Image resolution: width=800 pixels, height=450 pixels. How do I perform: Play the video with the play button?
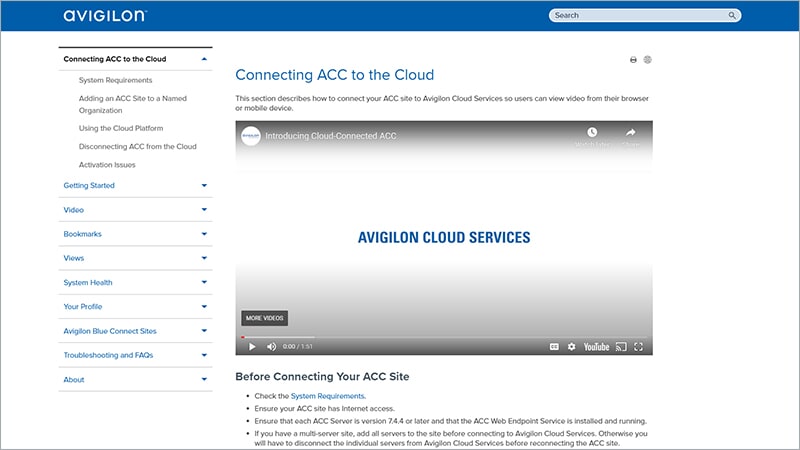pyautogui.click(x=252, y=347)
